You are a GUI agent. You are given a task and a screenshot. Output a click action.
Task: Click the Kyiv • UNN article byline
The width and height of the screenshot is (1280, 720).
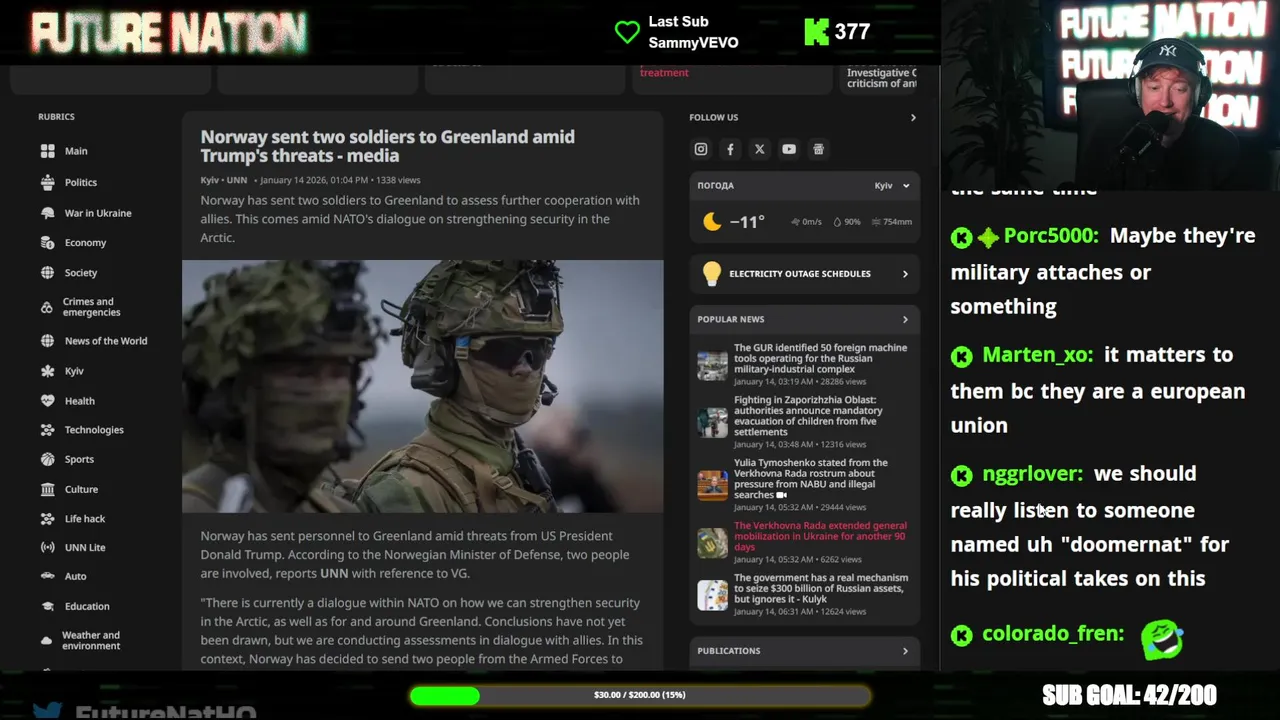coord(224,180)
